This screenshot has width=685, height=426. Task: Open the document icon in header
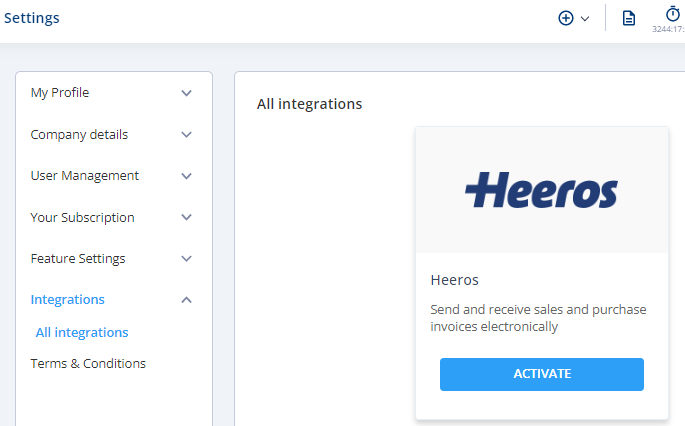click(x=629, y=18)
